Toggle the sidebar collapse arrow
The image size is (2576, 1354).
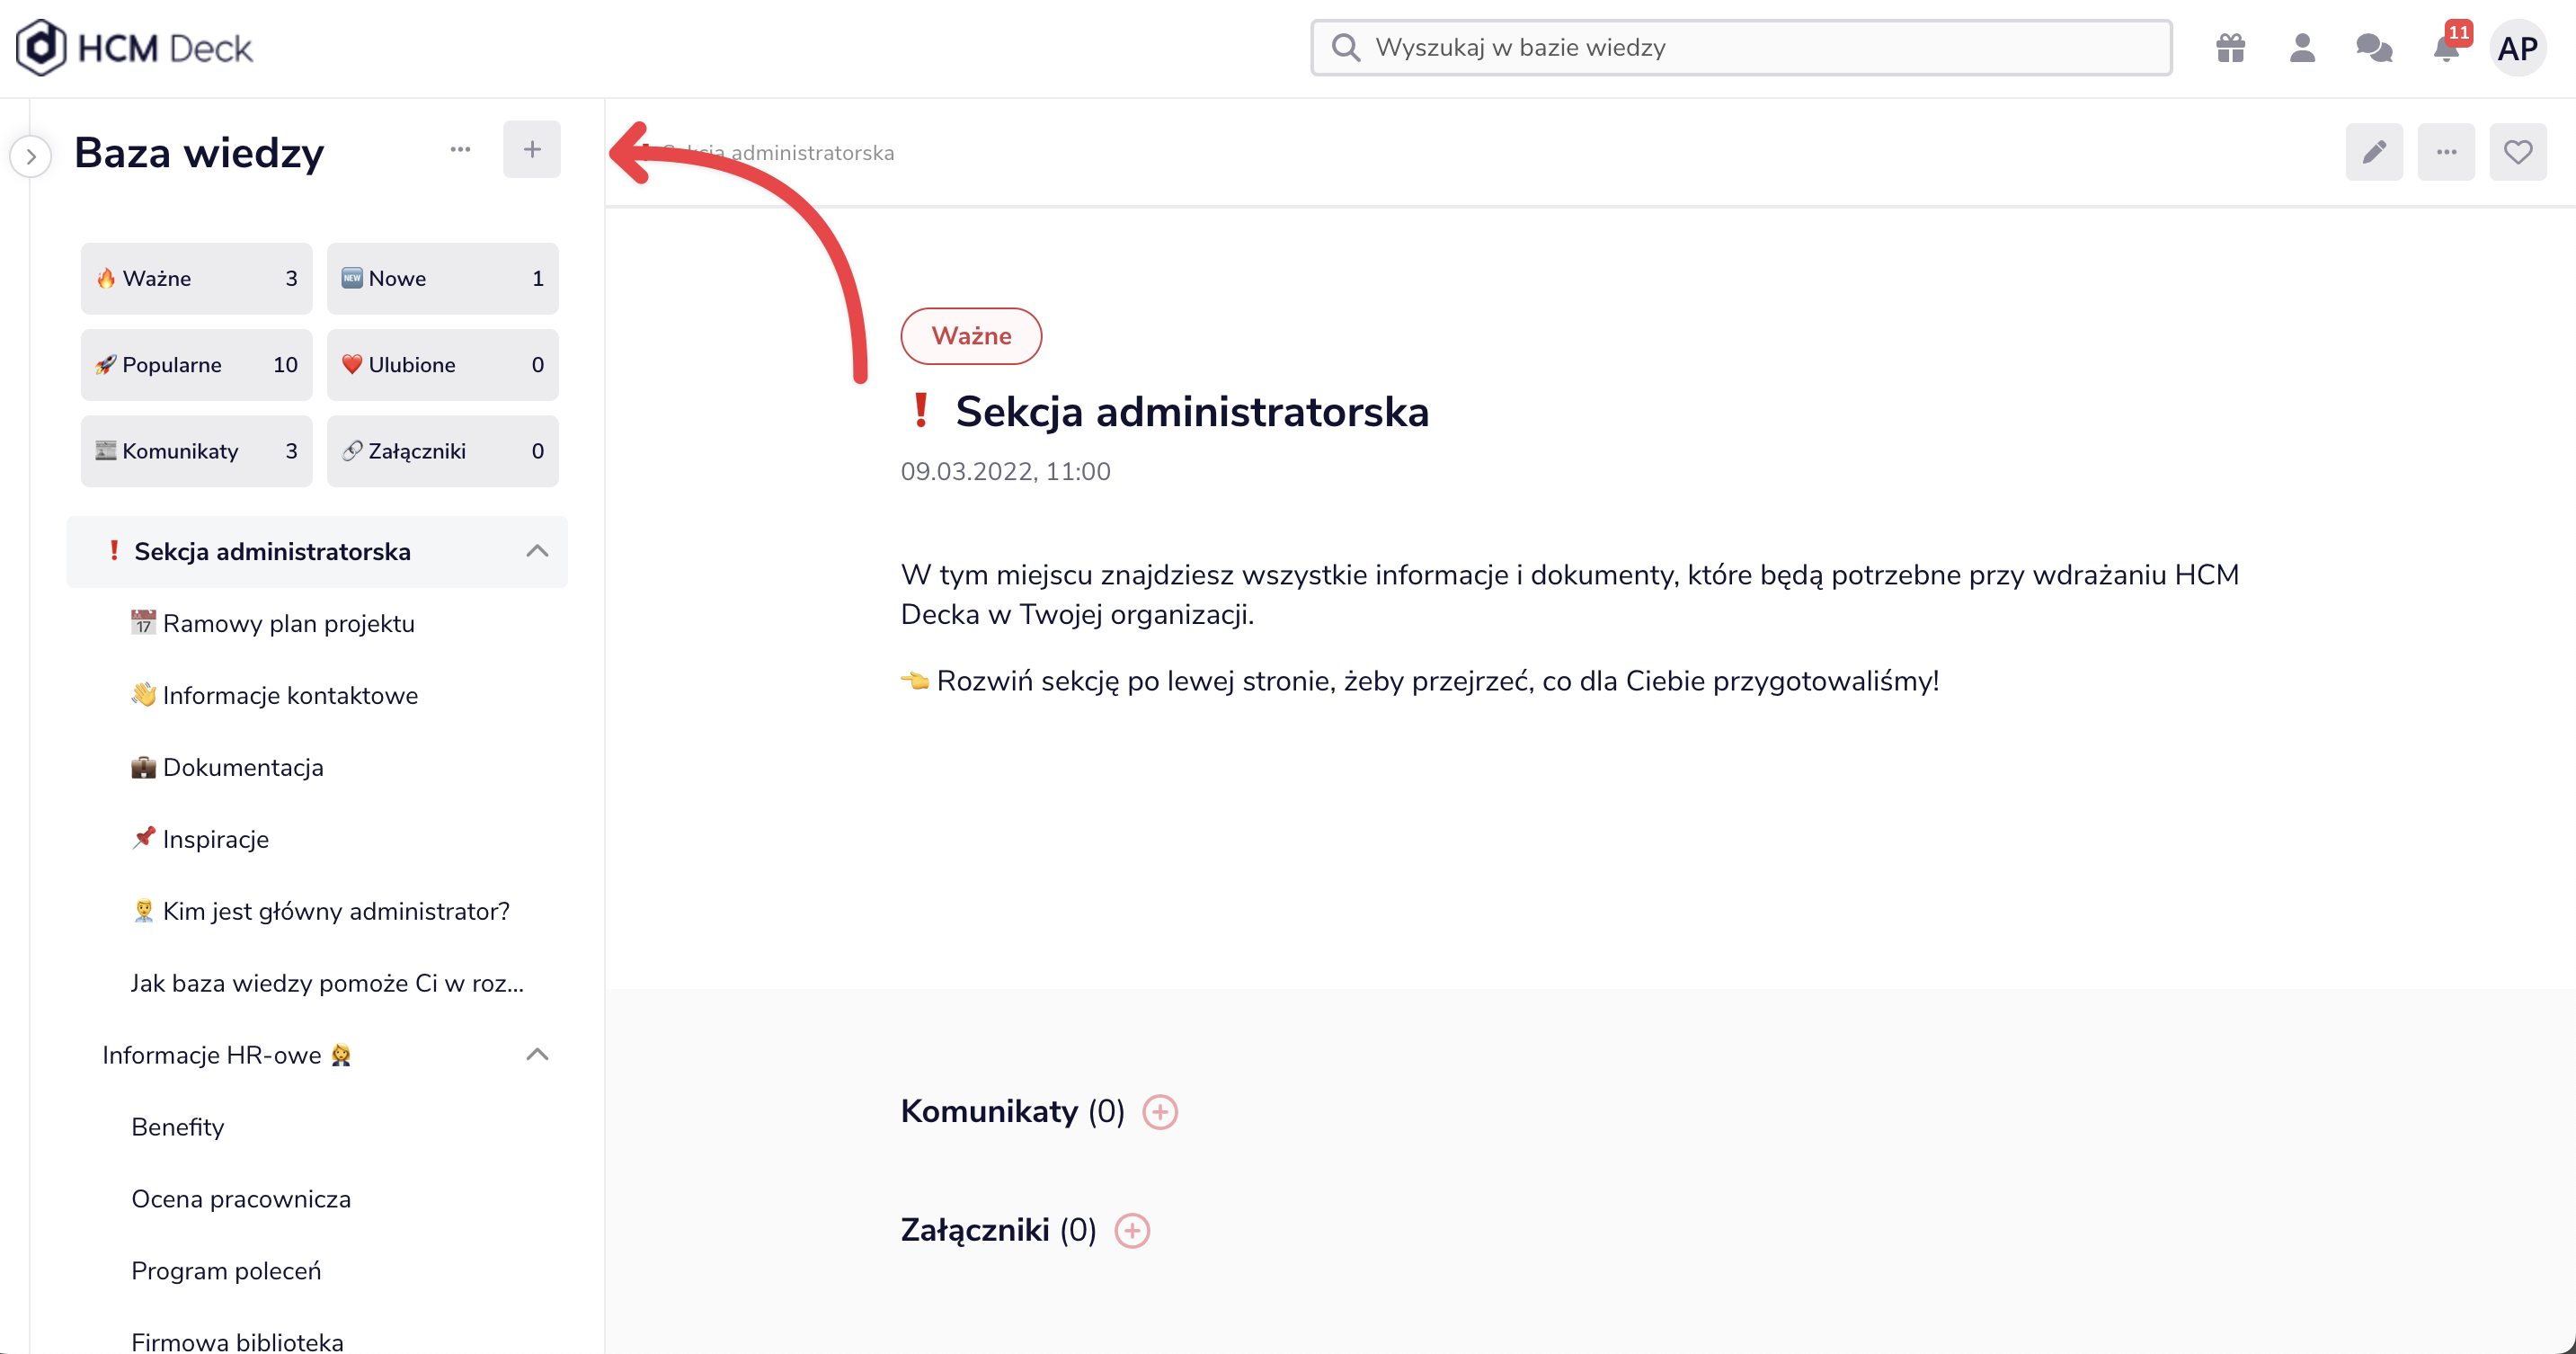31,157
